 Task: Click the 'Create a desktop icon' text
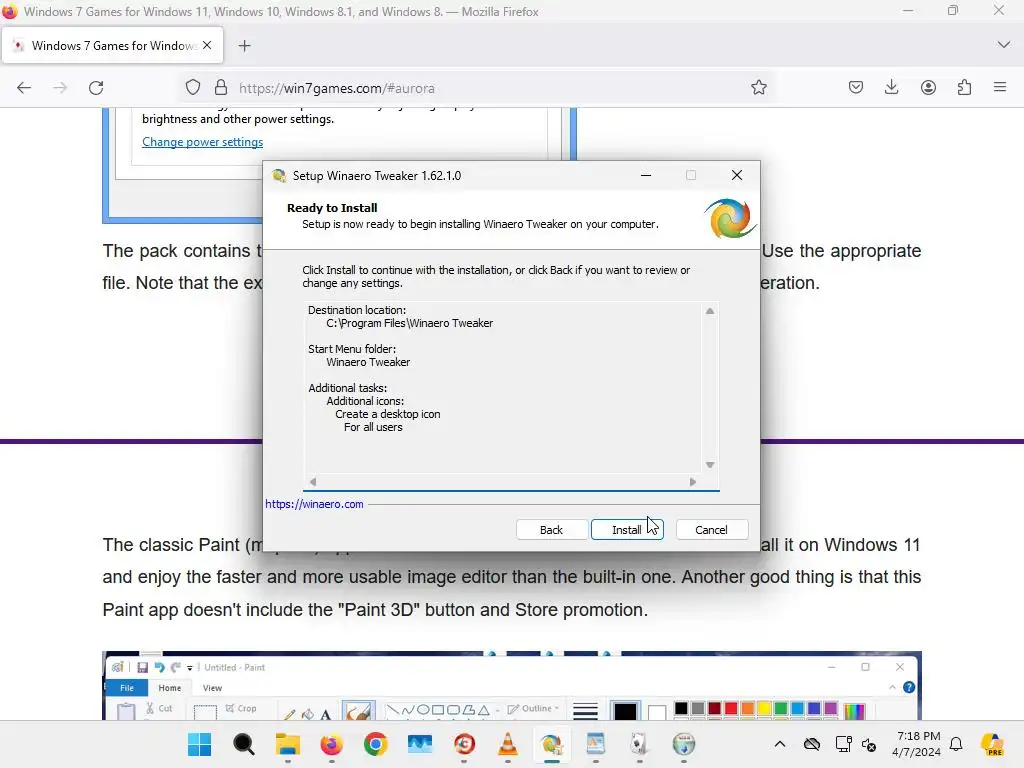(388, 414)
